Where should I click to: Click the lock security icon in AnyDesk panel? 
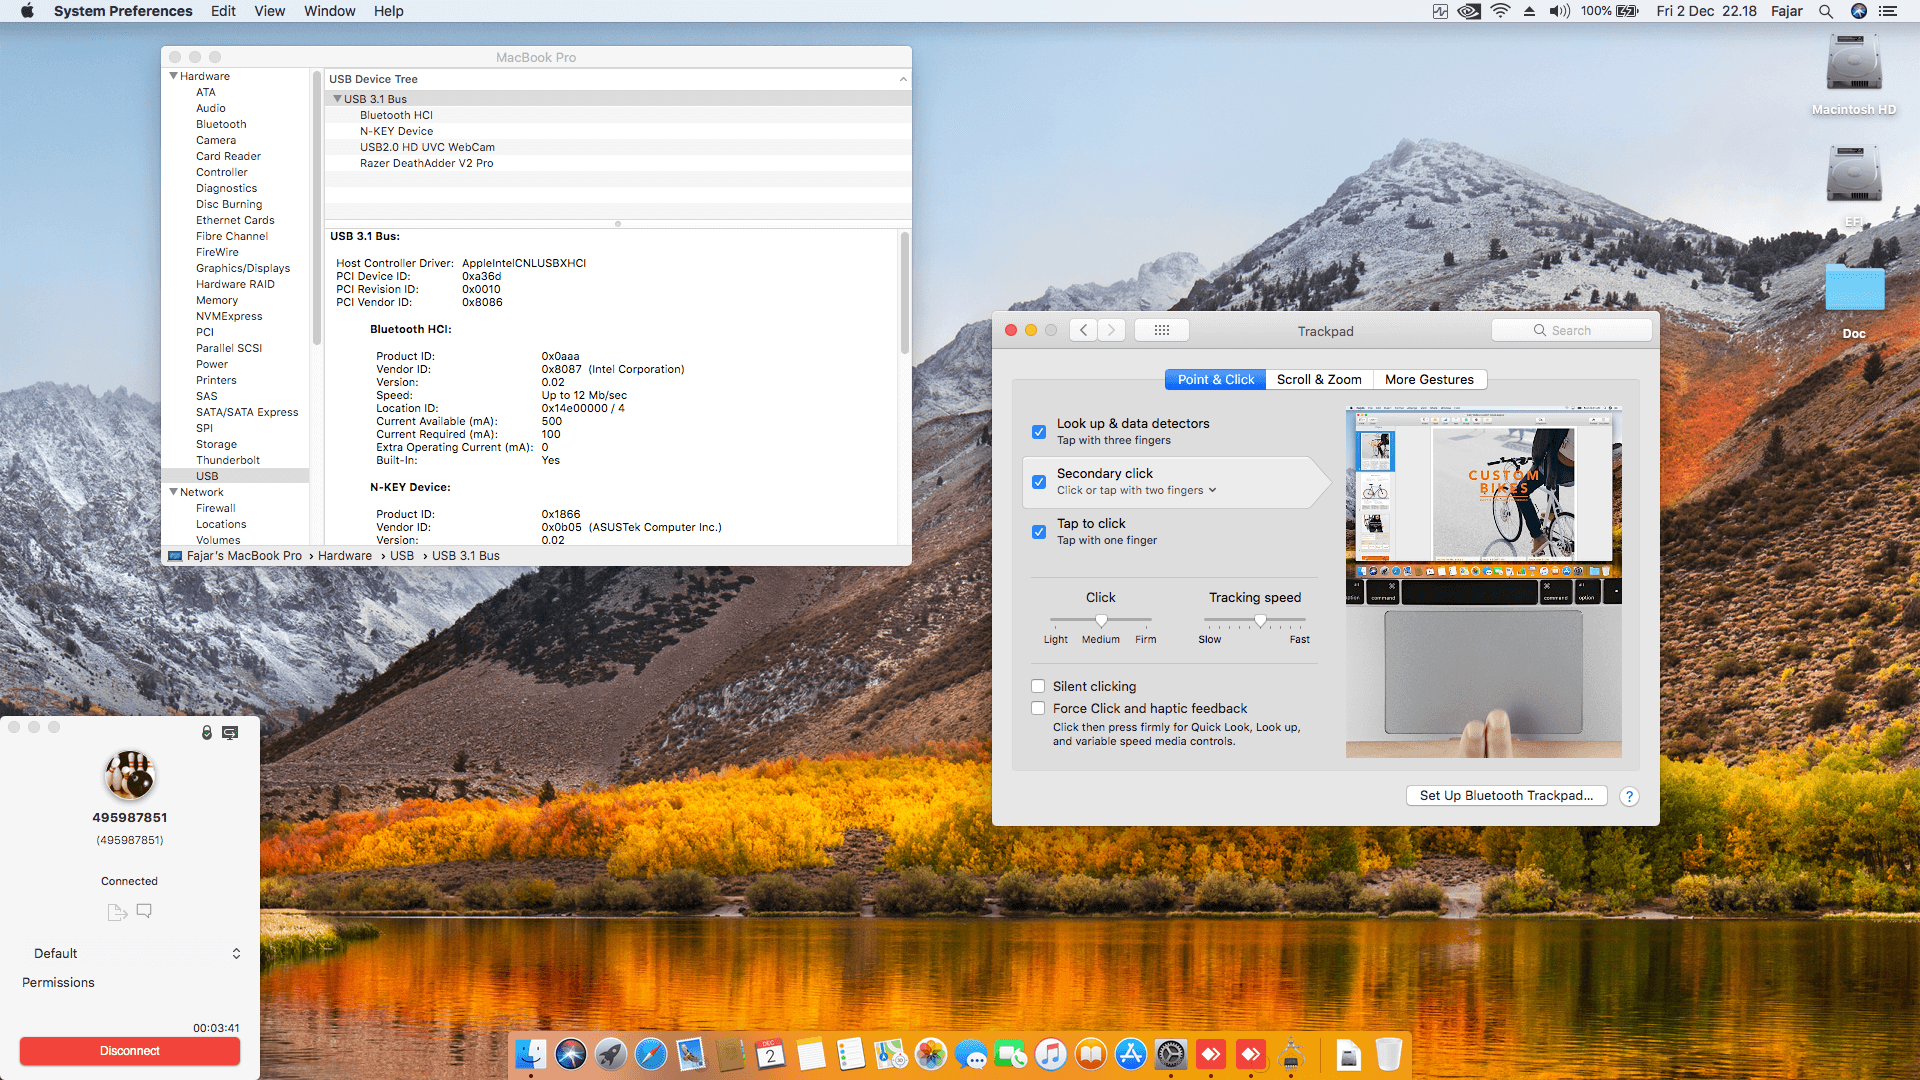(x=207, y=733)
